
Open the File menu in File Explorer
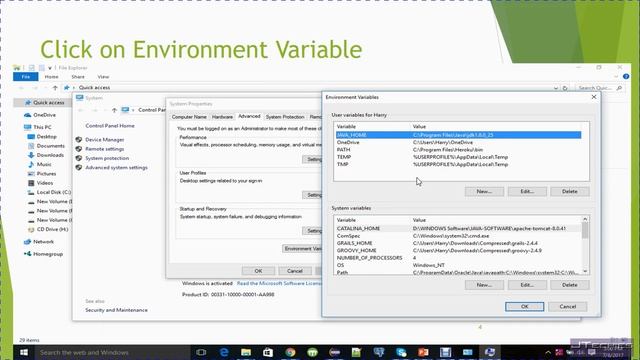(x=25, y=77)
